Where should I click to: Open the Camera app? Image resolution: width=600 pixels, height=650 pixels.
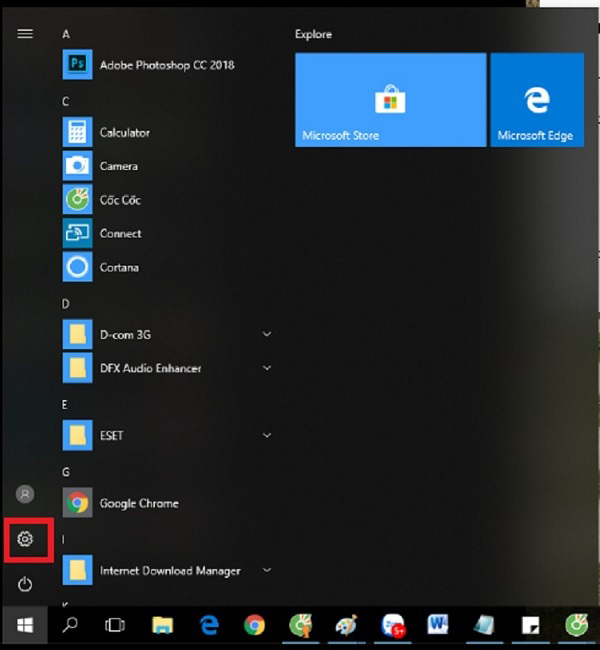coord(118,166)
